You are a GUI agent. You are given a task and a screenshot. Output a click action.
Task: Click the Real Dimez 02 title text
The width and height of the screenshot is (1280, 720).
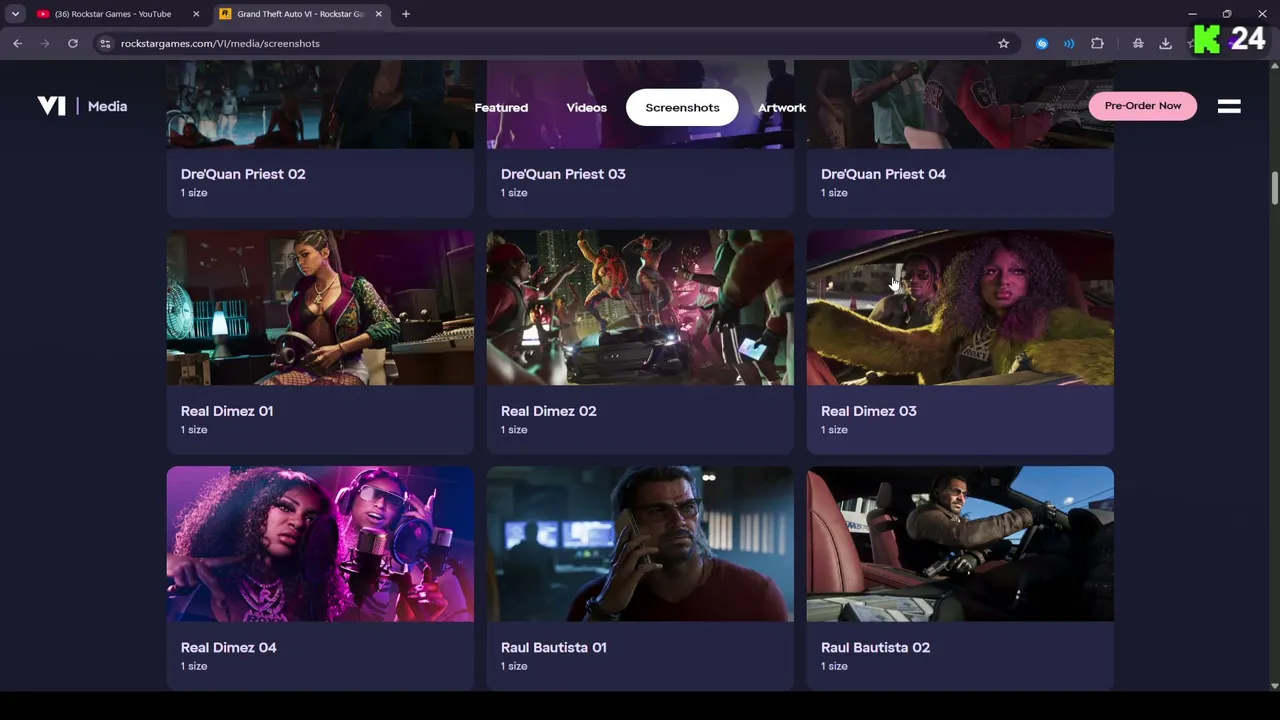point(548,411)
